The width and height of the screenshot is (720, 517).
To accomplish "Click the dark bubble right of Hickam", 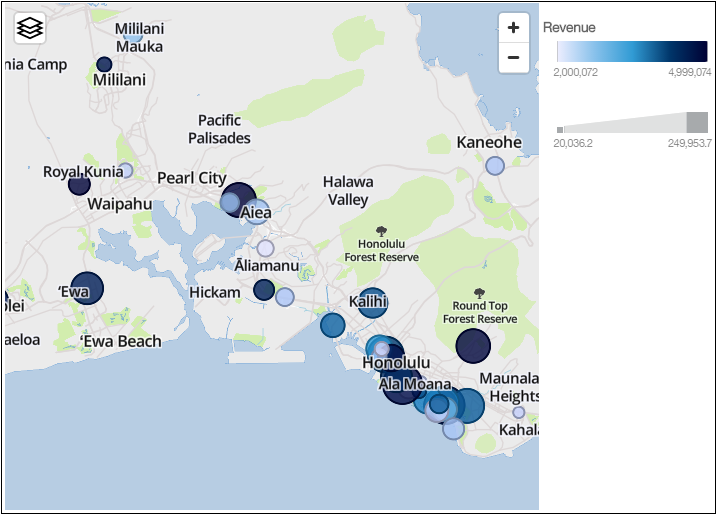I will (264, 290).
